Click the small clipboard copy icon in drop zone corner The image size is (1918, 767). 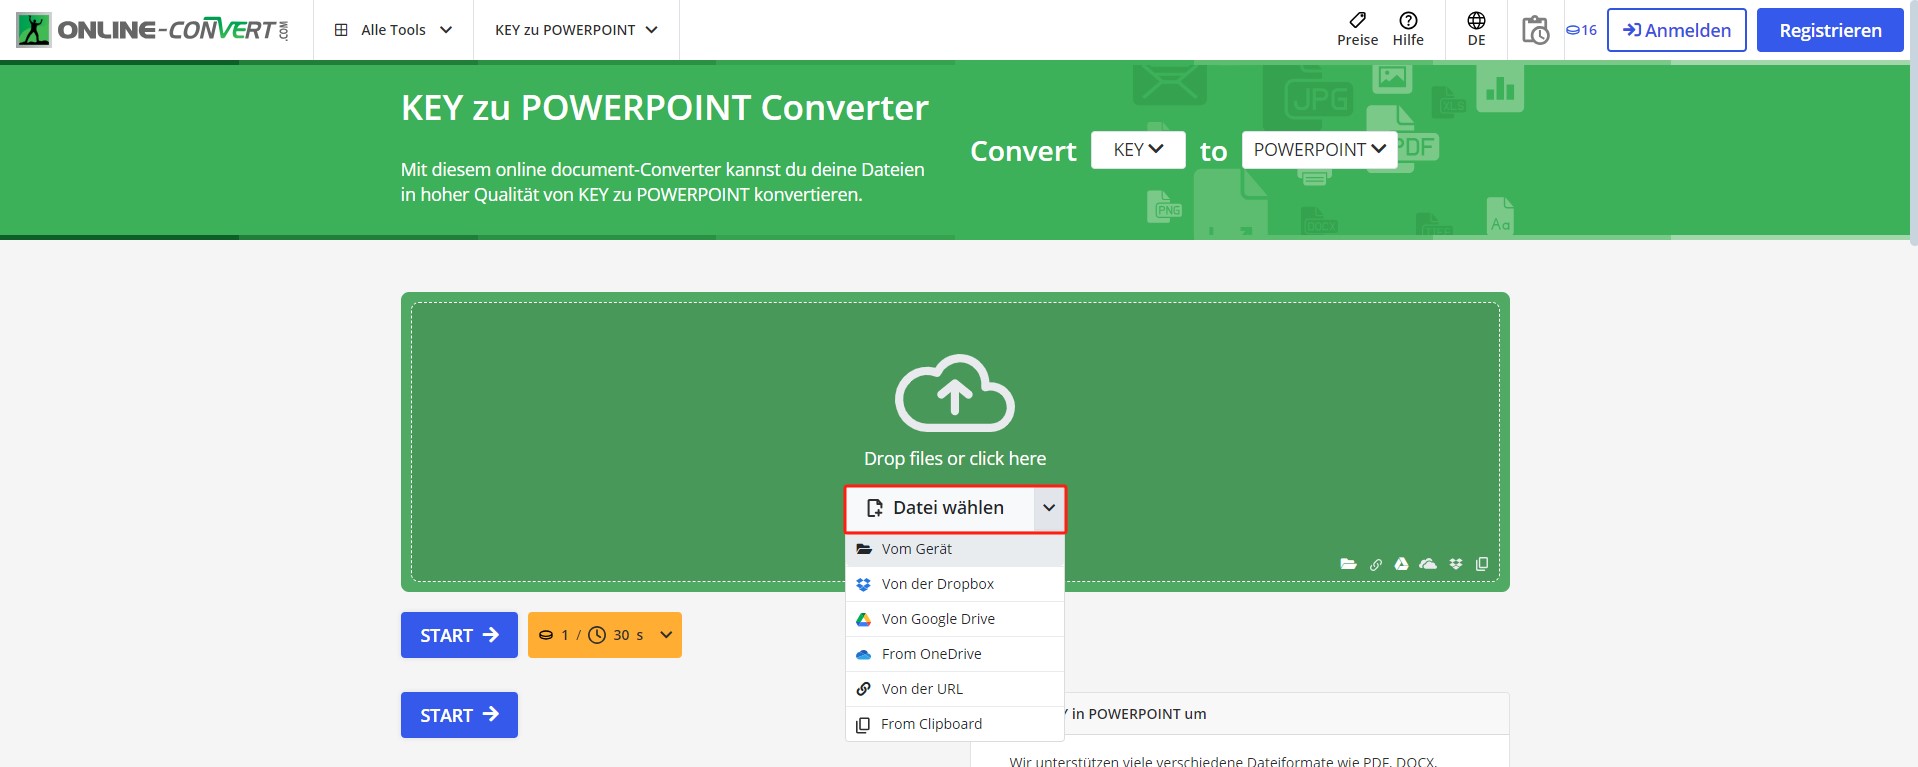[1482, 564]
